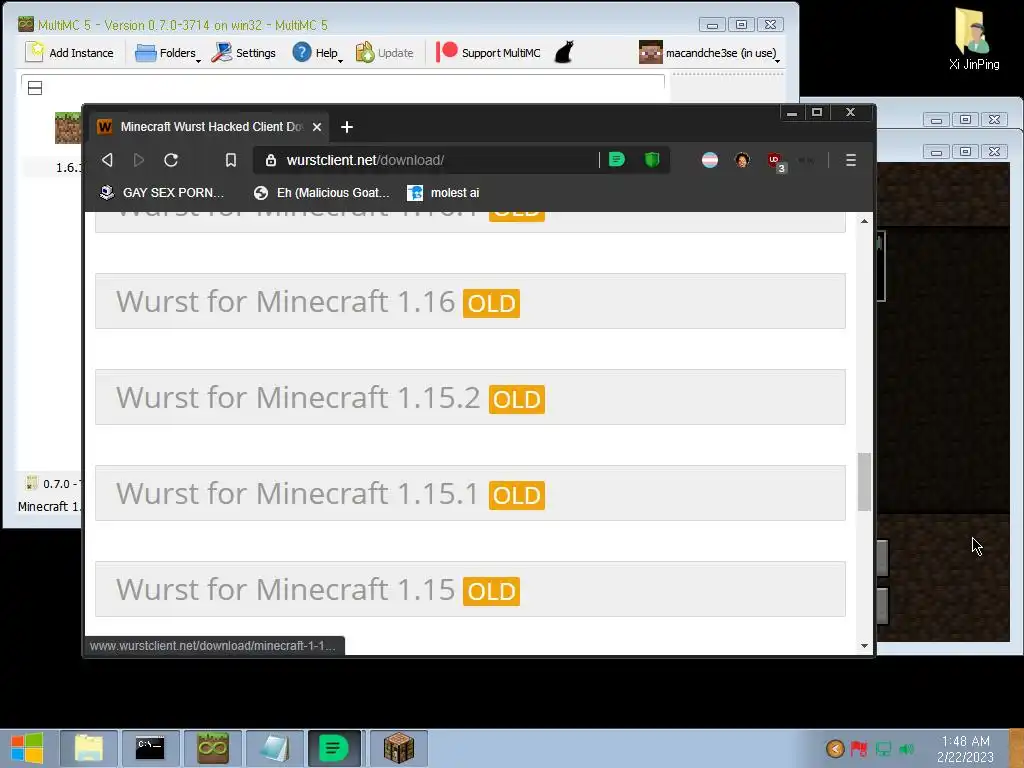This screenshot has width=1024, height=768.
Task: Expand Wurst for Minecraft 1.15 section
Action: [x=470, y=589]
